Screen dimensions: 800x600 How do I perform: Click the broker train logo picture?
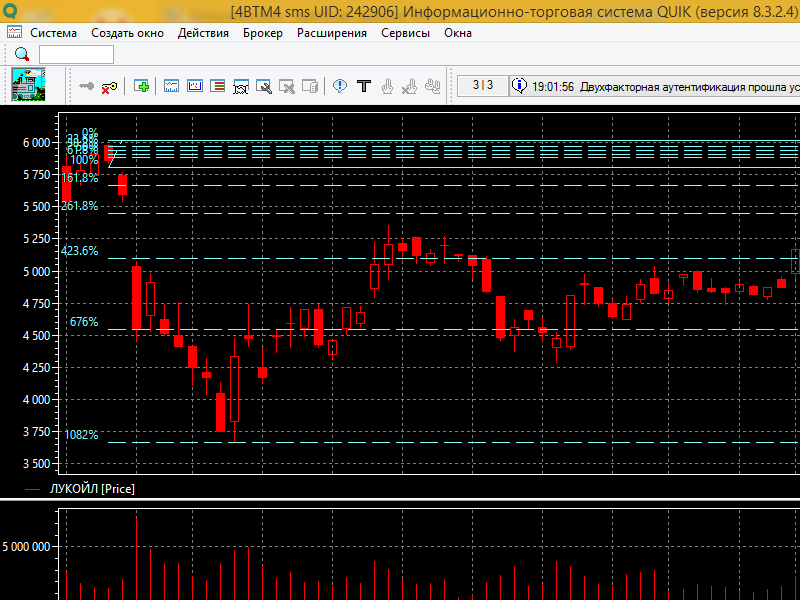28,84
